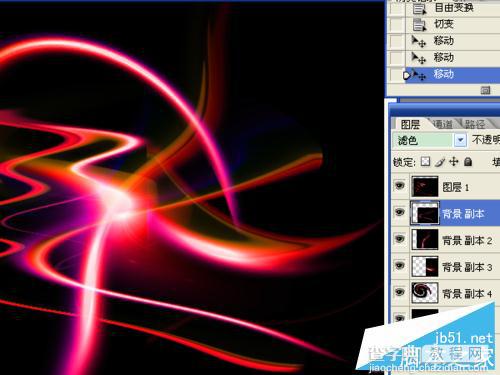Click the 背景 副本 layer thumbnail
The height and width of the screenshot is (375, 500).
(x=425, y=213)
